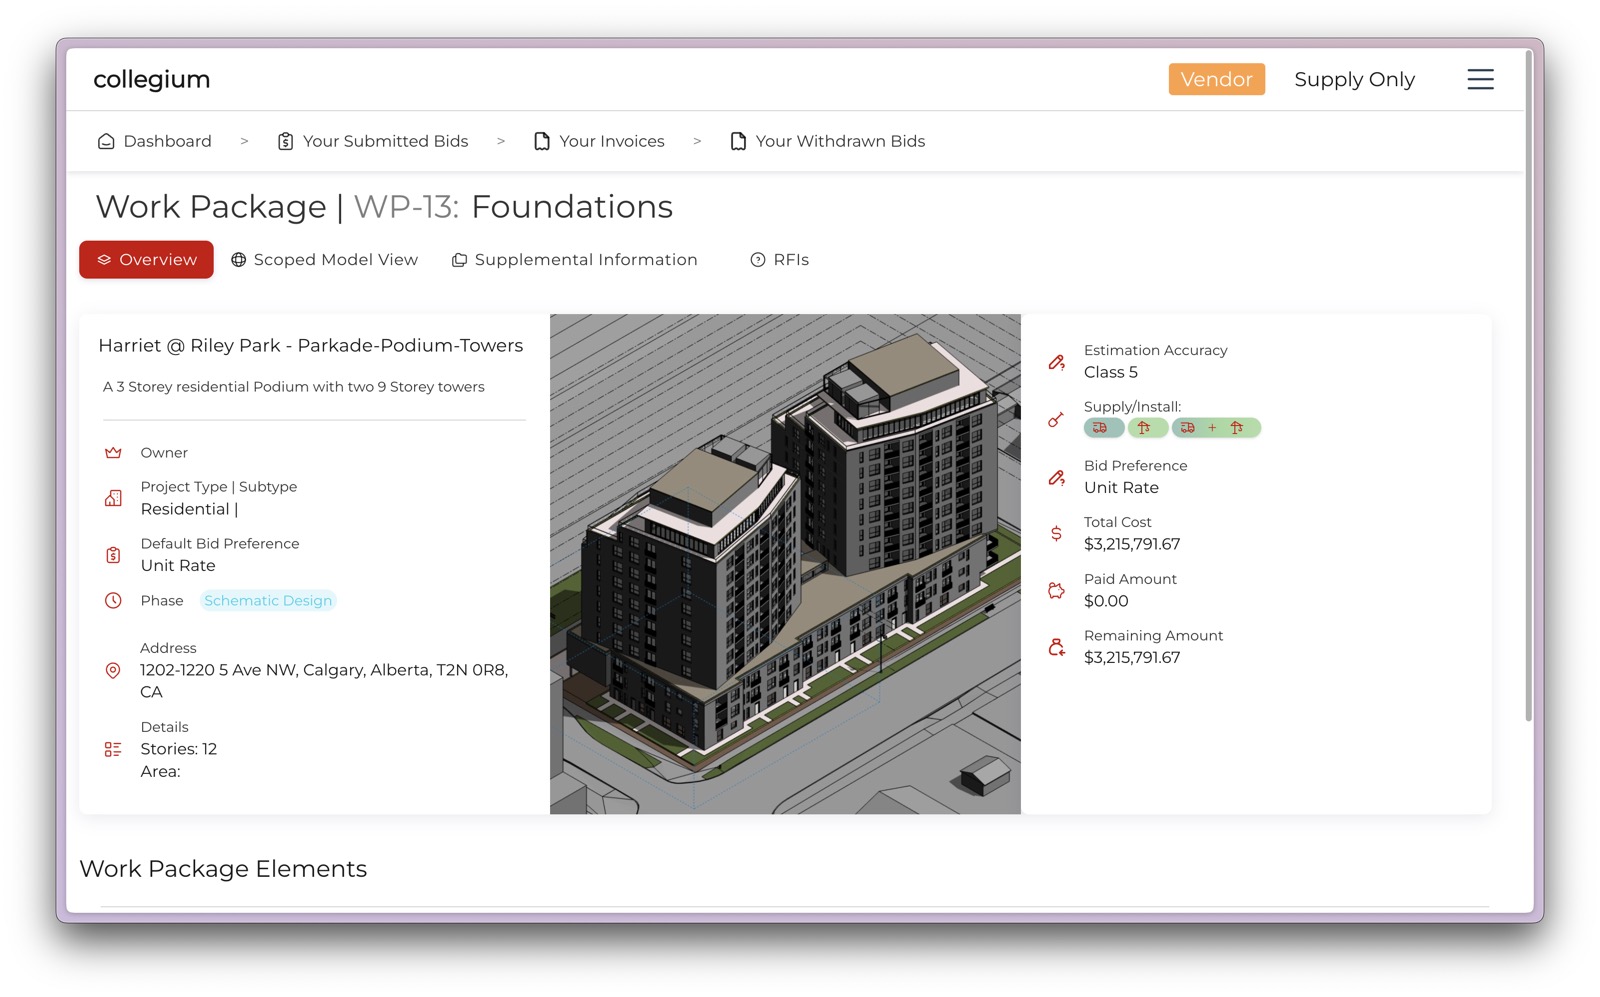The width and height of the screenshot is (1600, 997).
Task: Click the Paid Amount value $0.00
Action: coord(1106,601)
